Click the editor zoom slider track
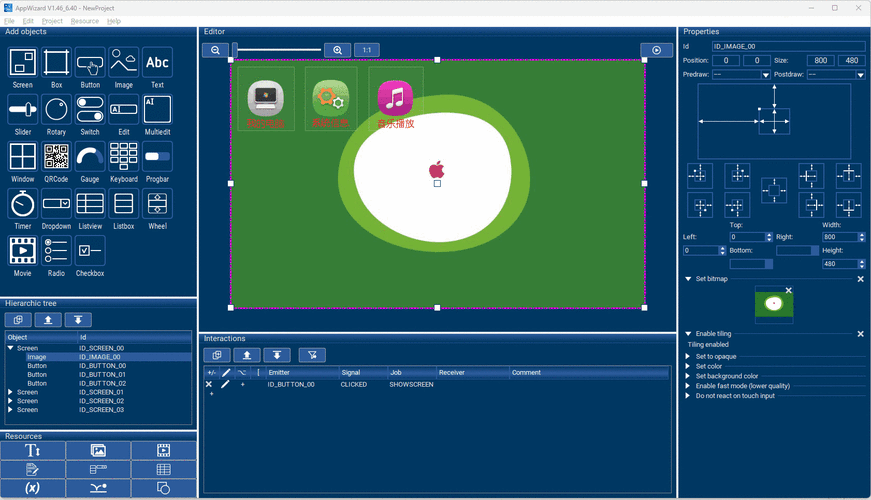 tap(278, 50)
